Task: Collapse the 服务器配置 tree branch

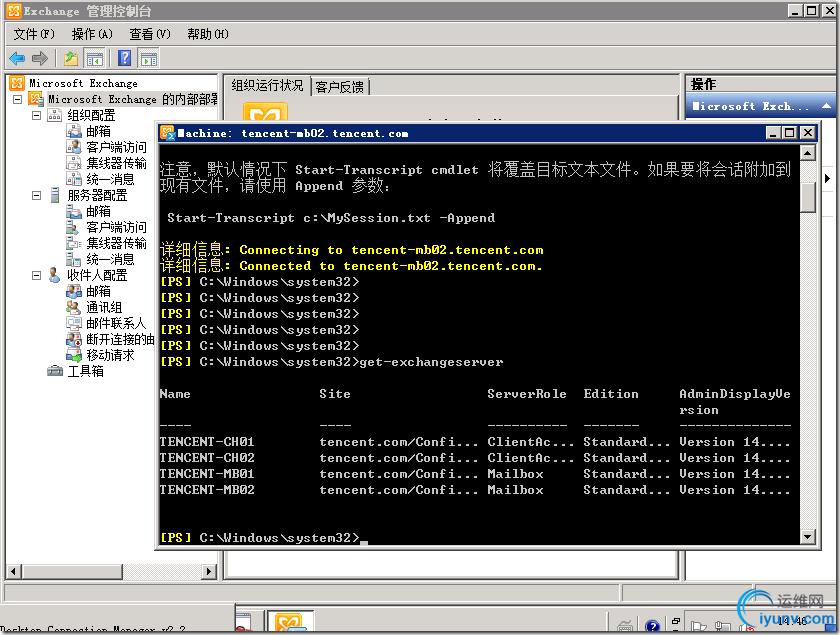Action: click(x=36, y=196)
